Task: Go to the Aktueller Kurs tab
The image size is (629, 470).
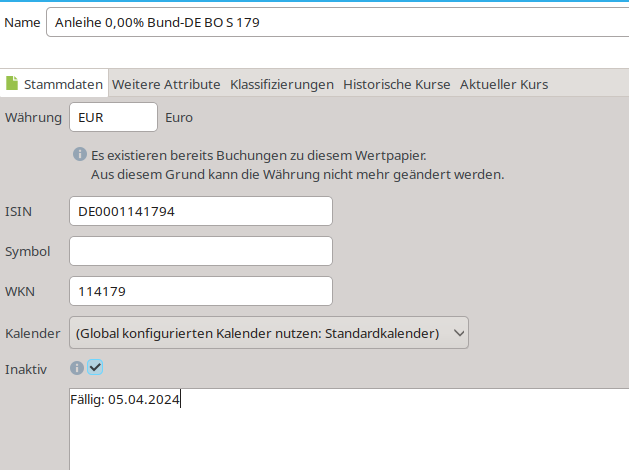Action: click(x=503, y=85)
